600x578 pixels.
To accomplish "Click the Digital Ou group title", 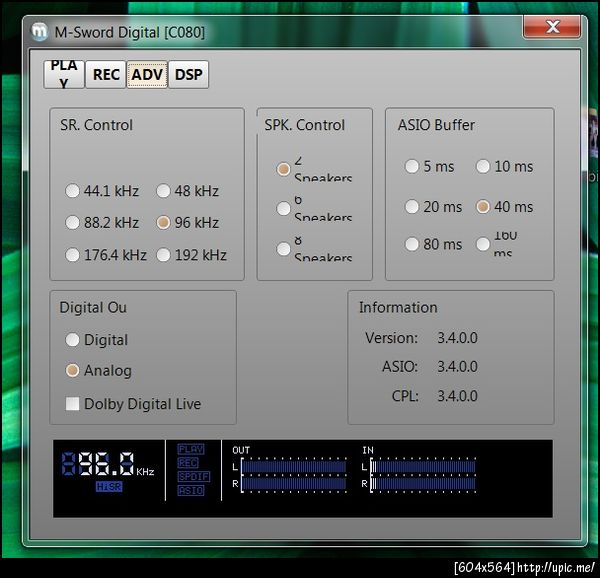I will click(x=93, y=308).
